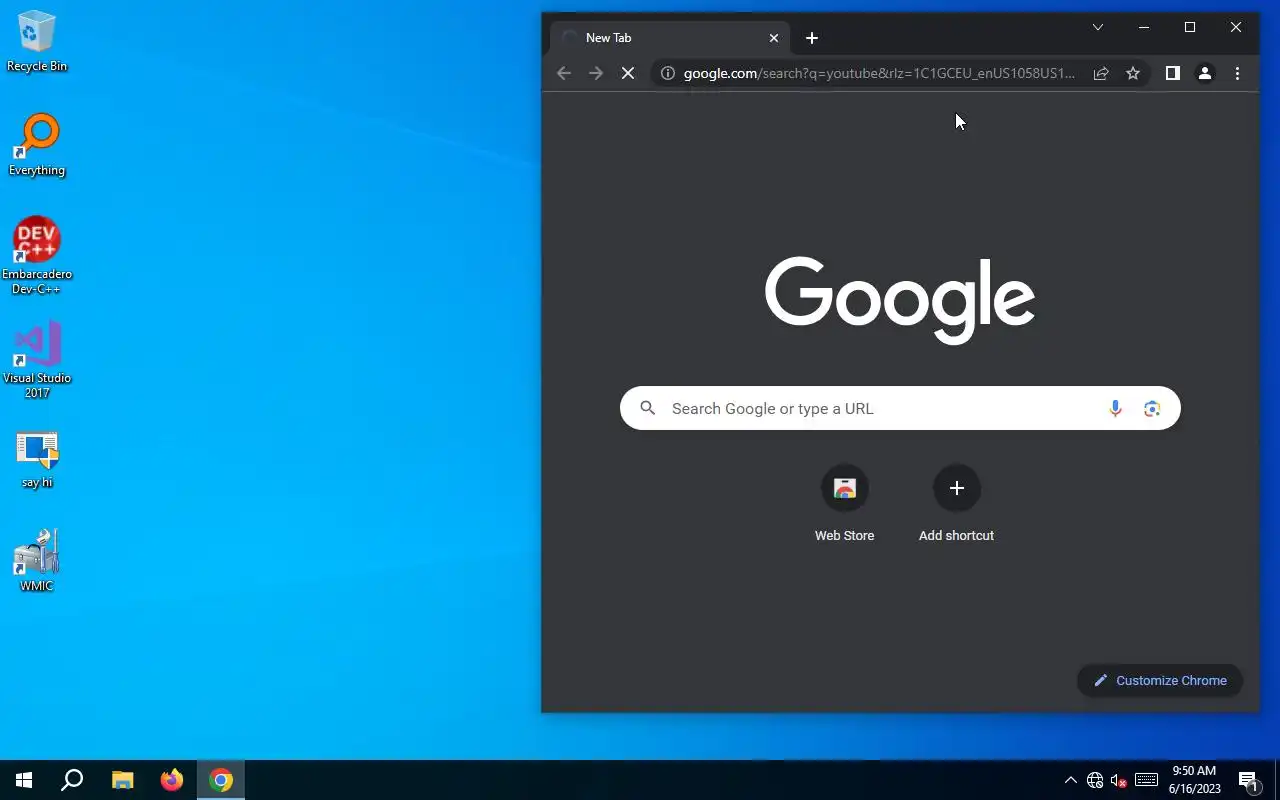Open network status tray icon
The height and width of the screenshot is (800, 1280).
coord(1095,780)
